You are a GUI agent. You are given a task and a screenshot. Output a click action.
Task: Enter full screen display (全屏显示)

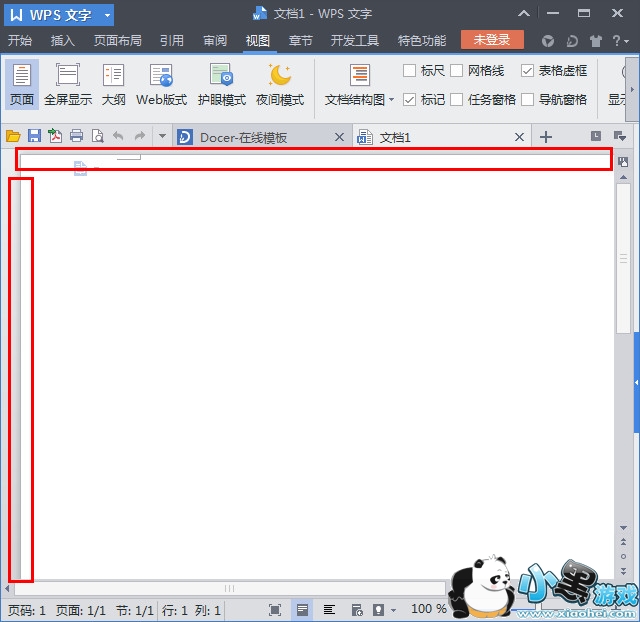point(68,84)
